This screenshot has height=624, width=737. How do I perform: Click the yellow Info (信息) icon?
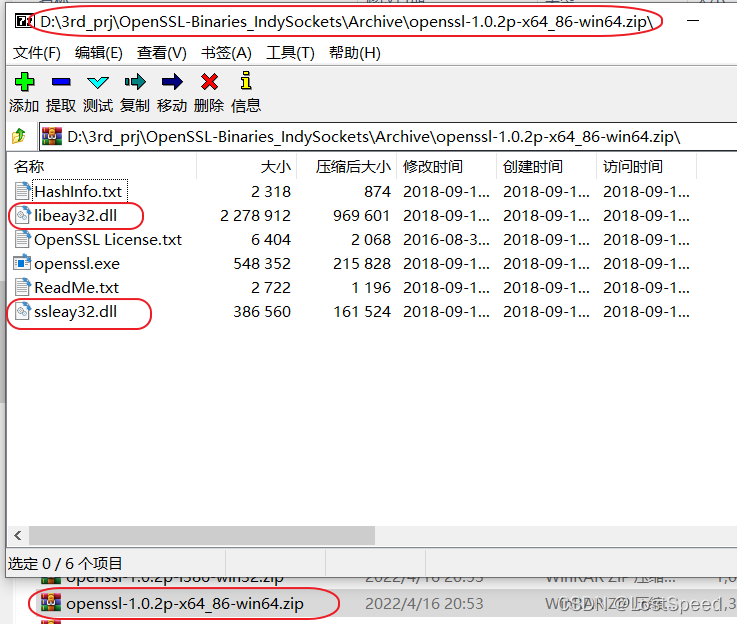pyautogui.click(x=246, y=83)
